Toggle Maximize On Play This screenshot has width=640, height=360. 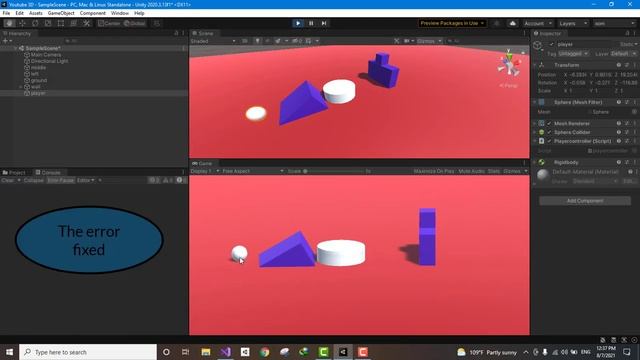point(433,171)
